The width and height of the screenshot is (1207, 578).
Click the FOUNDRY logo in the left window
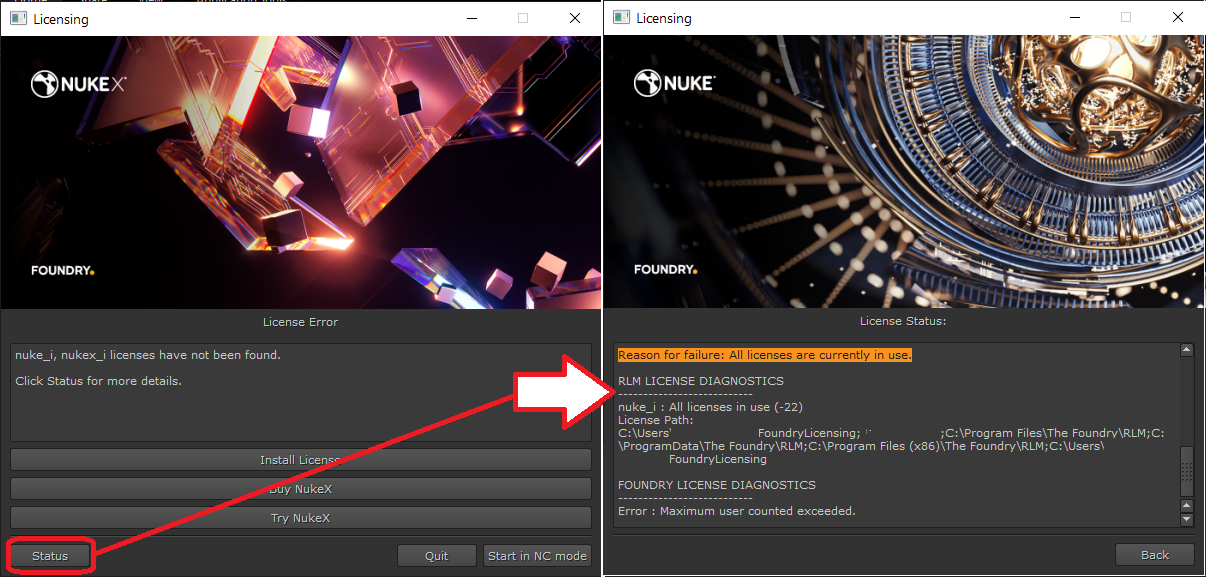coord(62,270)
